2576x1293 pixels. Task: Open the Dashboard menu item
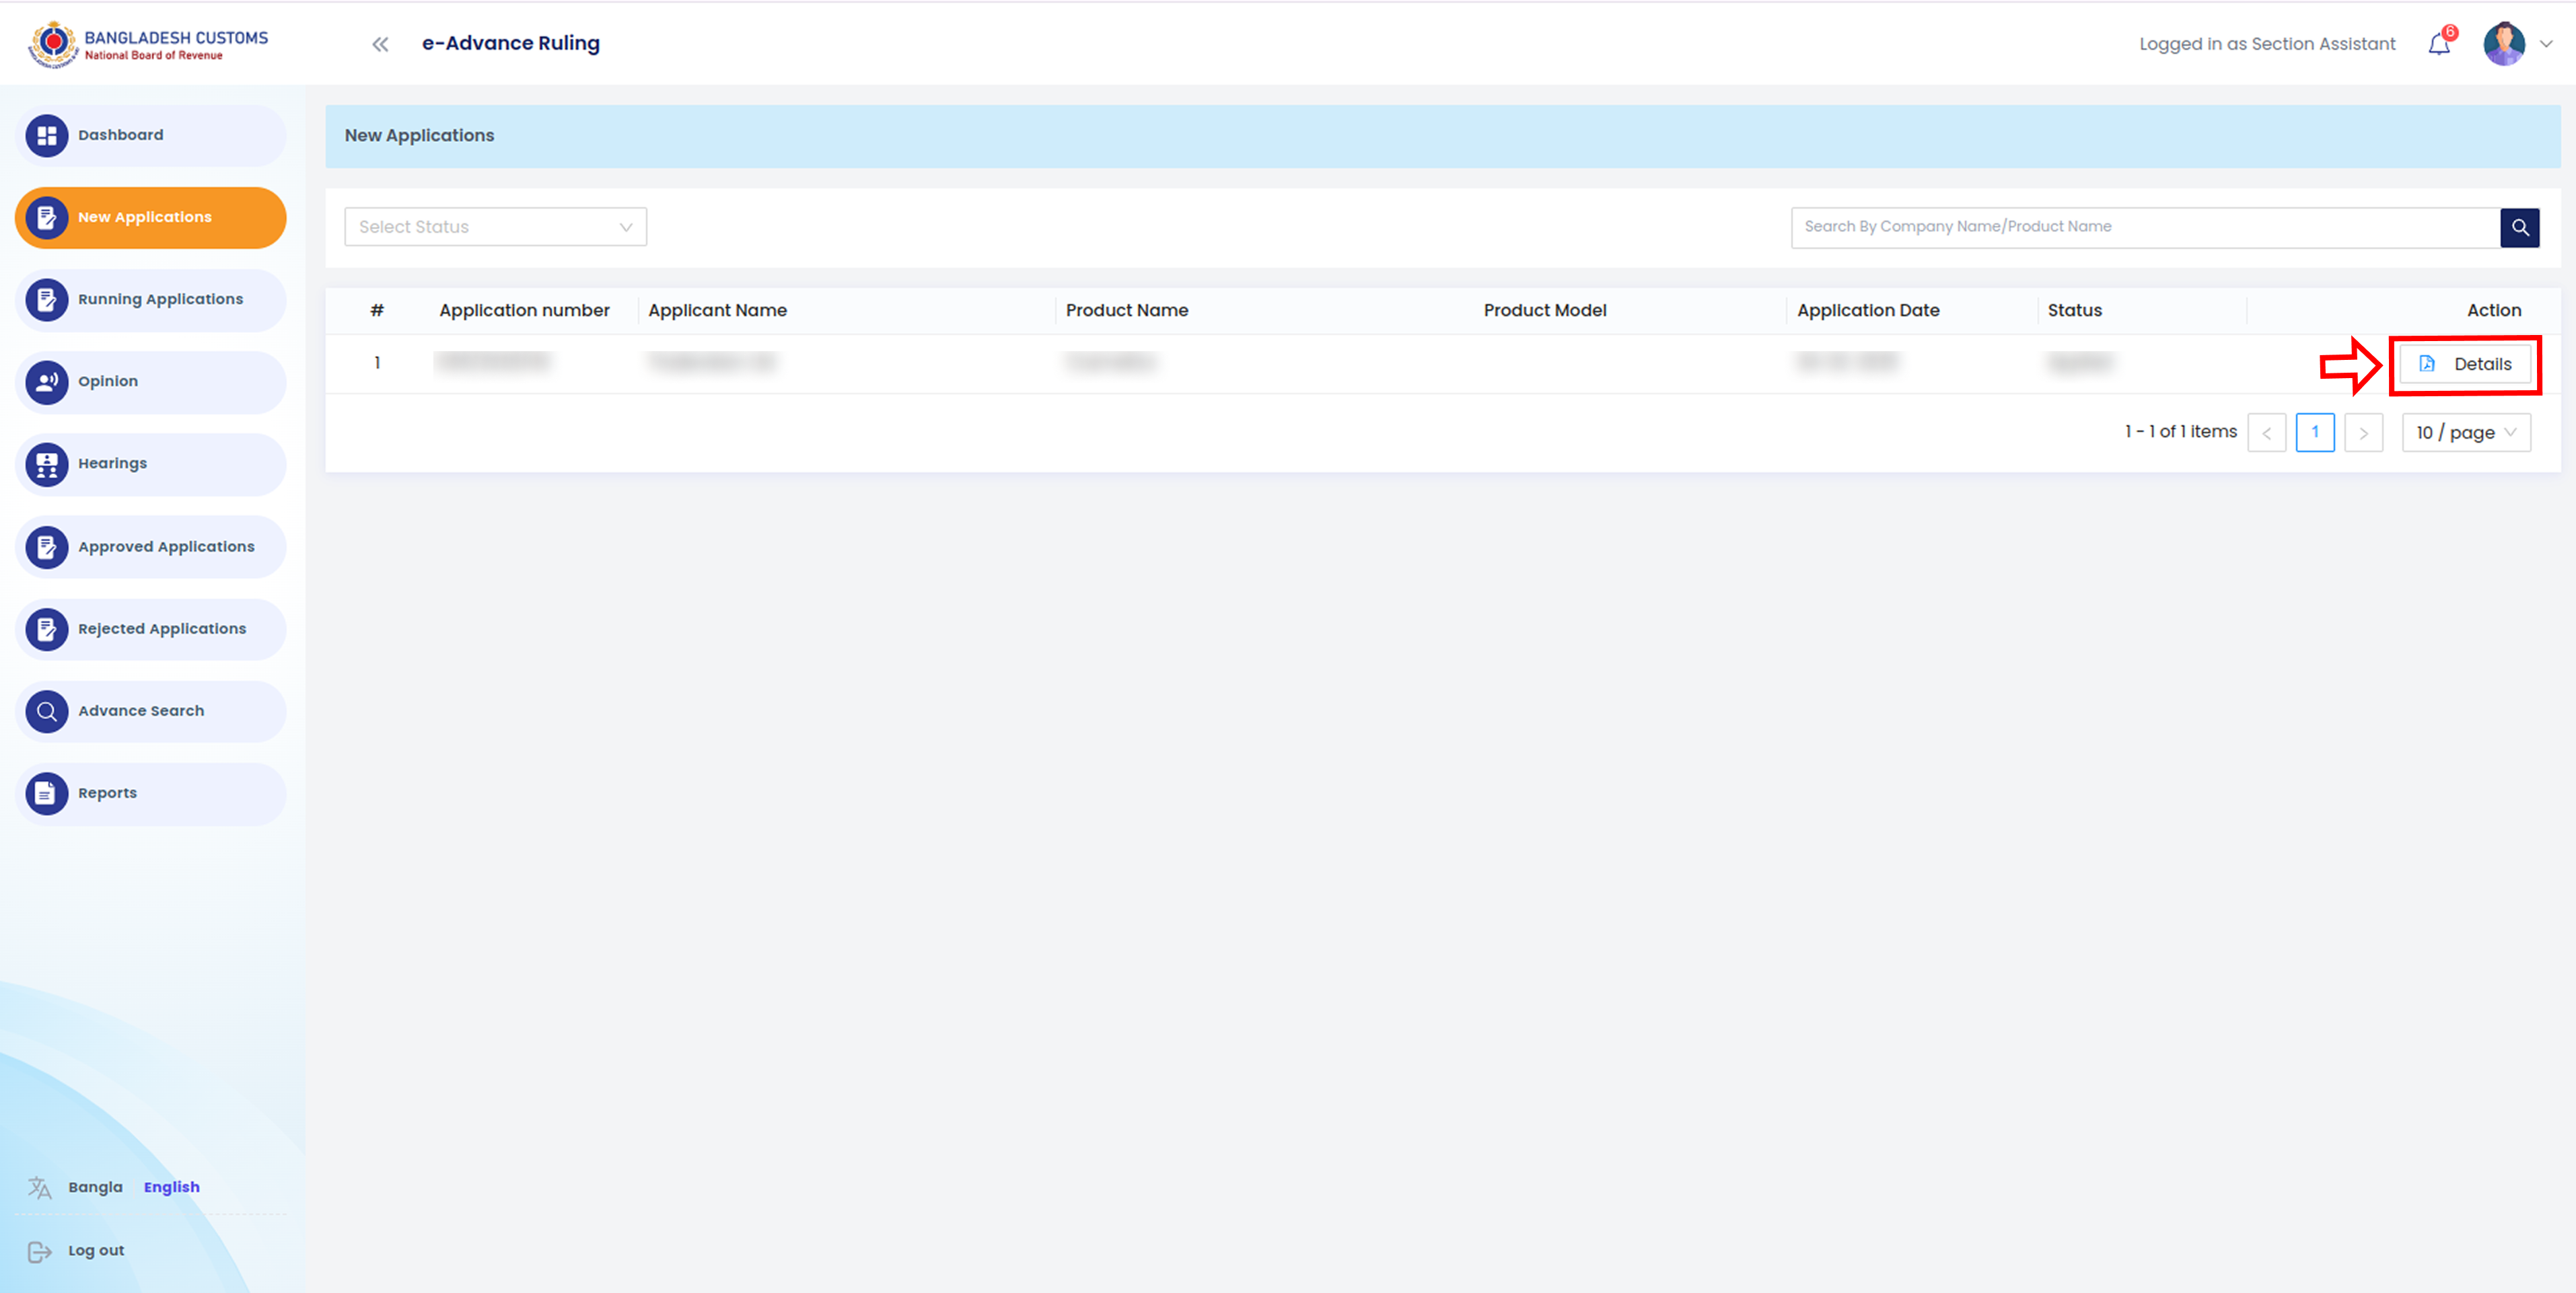151,136
